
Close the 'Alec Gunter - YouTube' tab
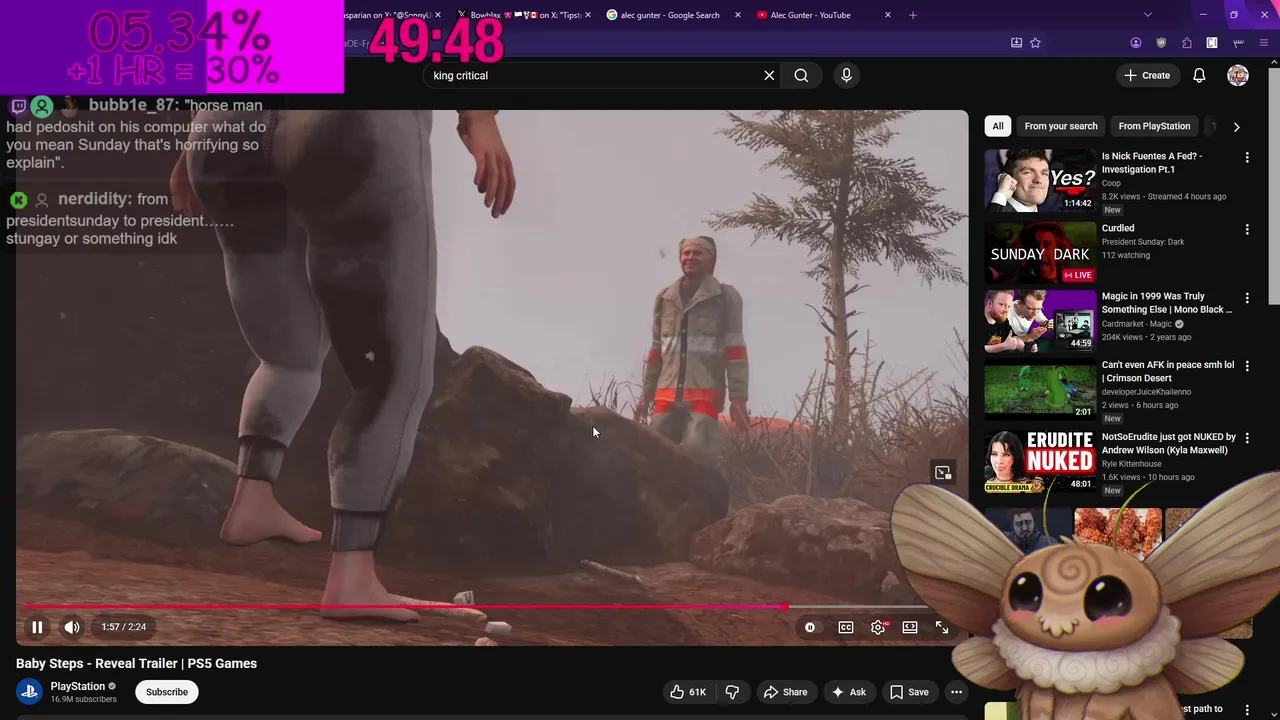(x=888, y=15)
